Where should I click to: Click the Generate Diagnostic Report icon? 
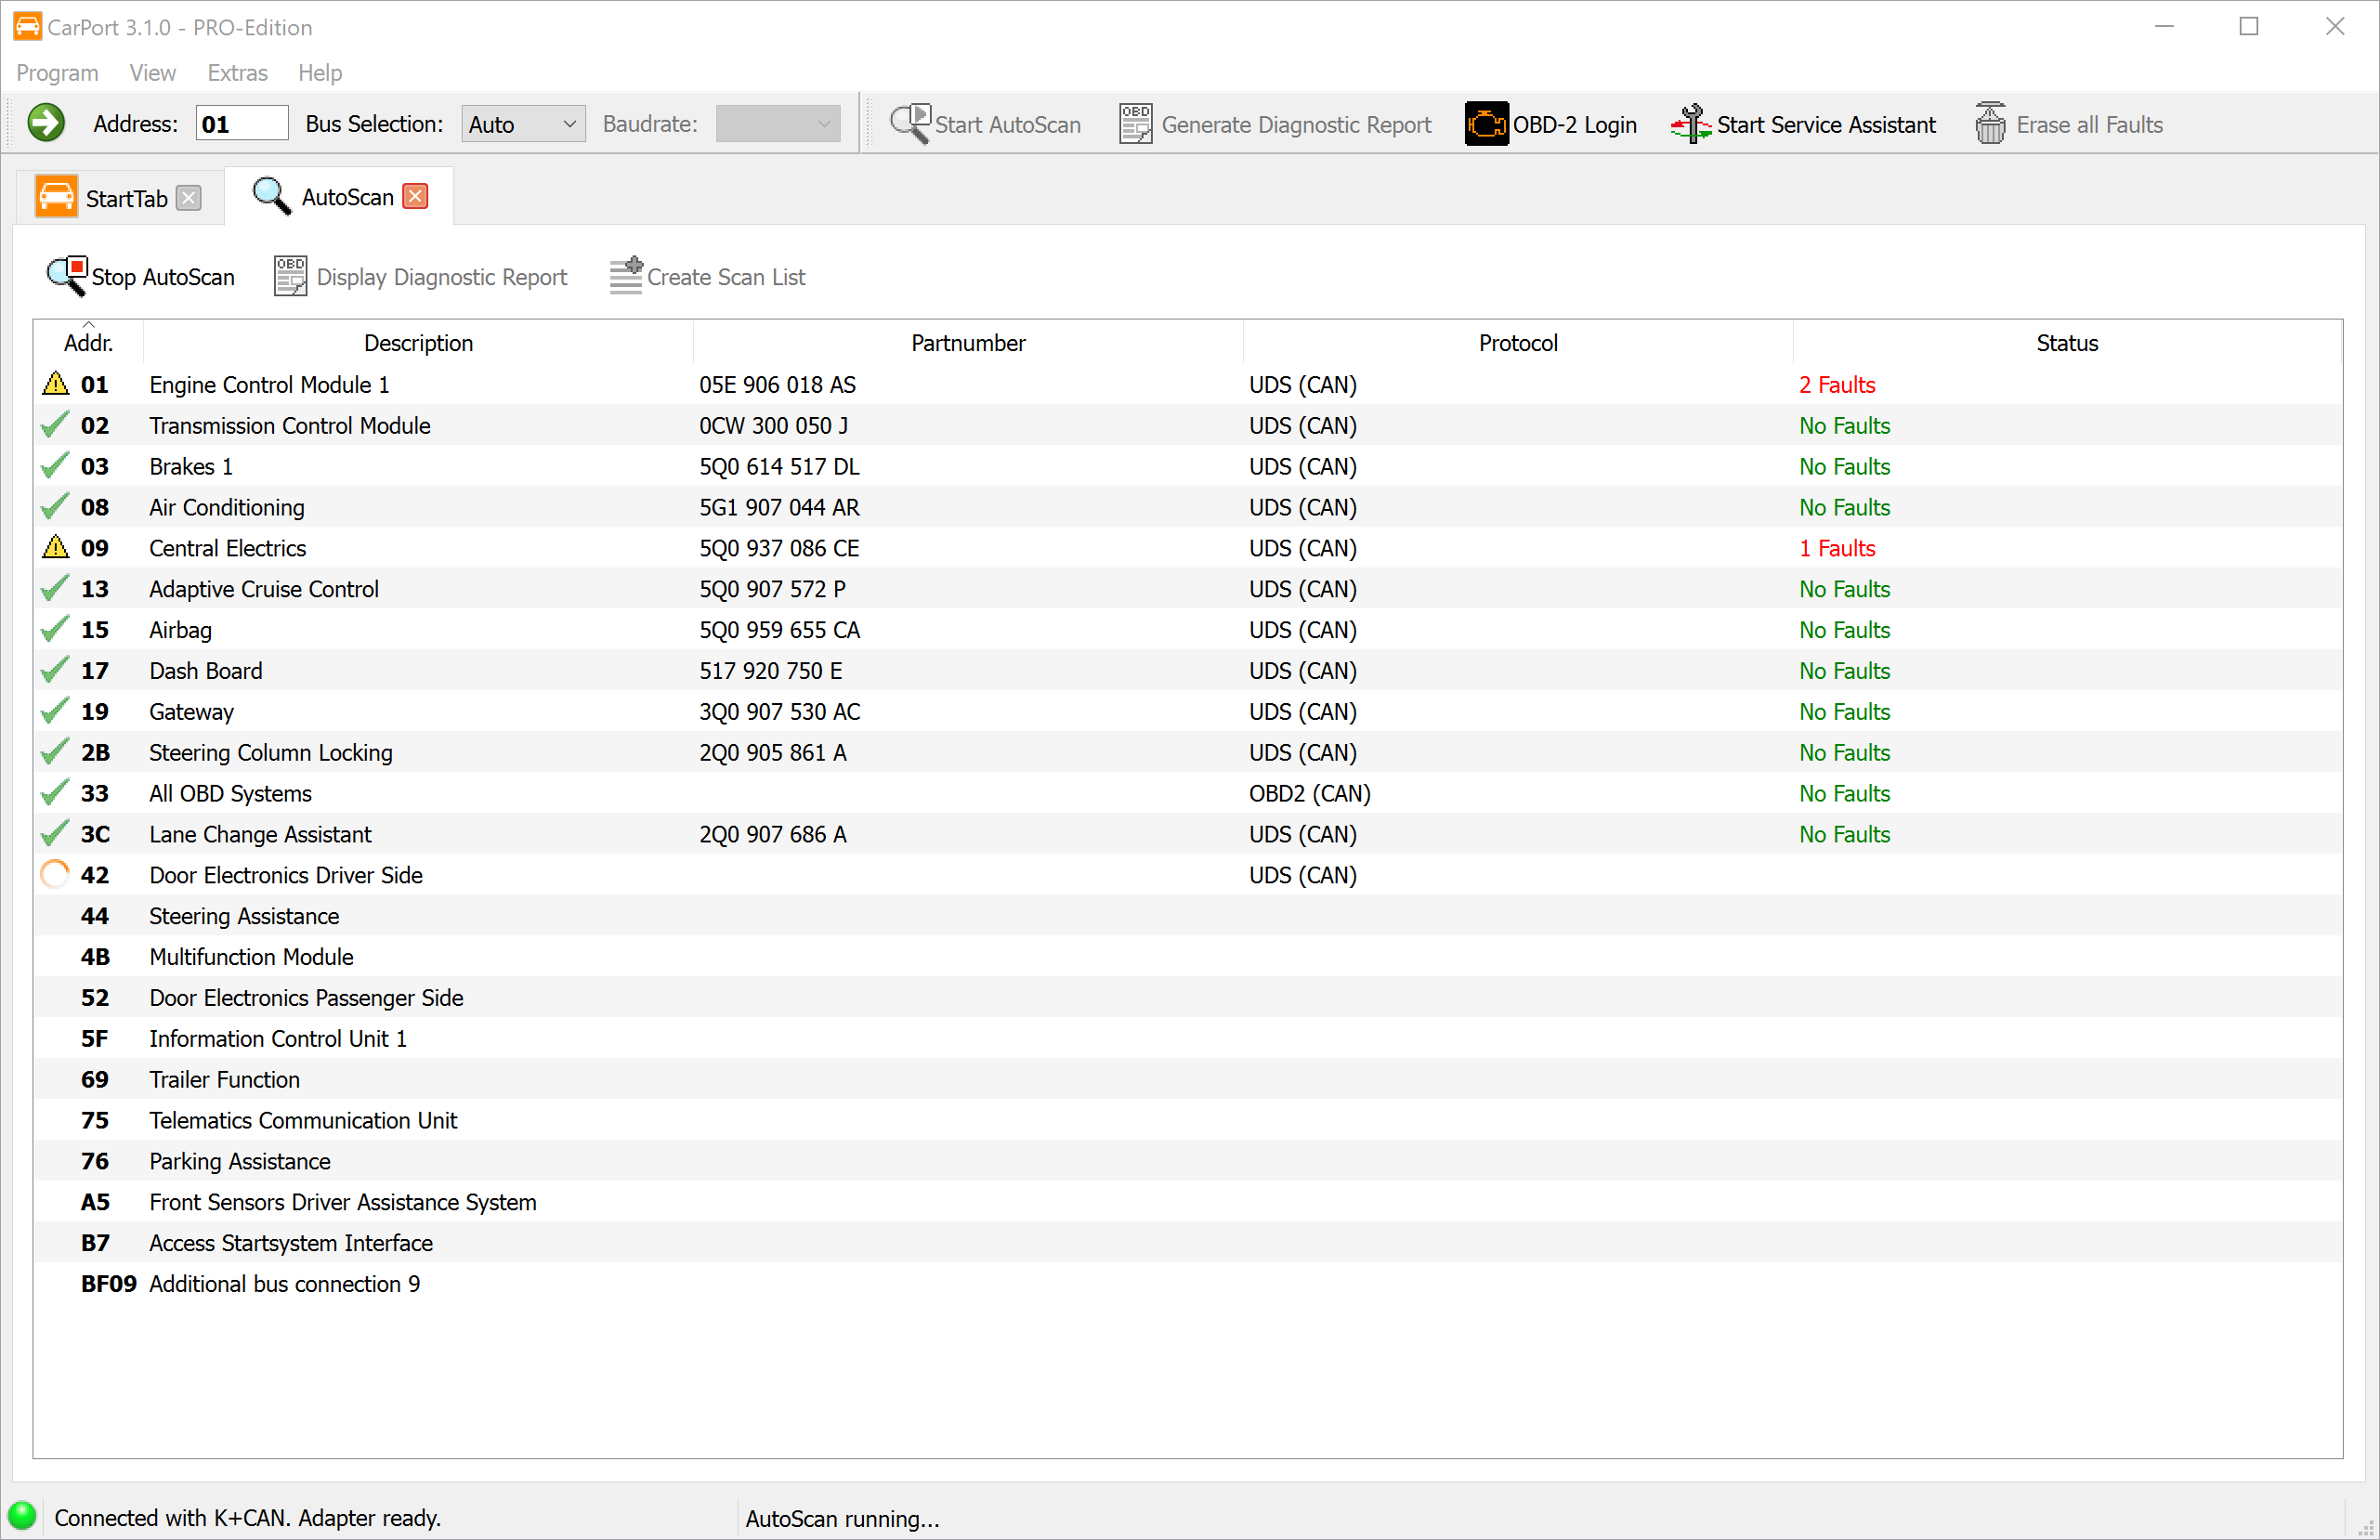(1135, 124)
